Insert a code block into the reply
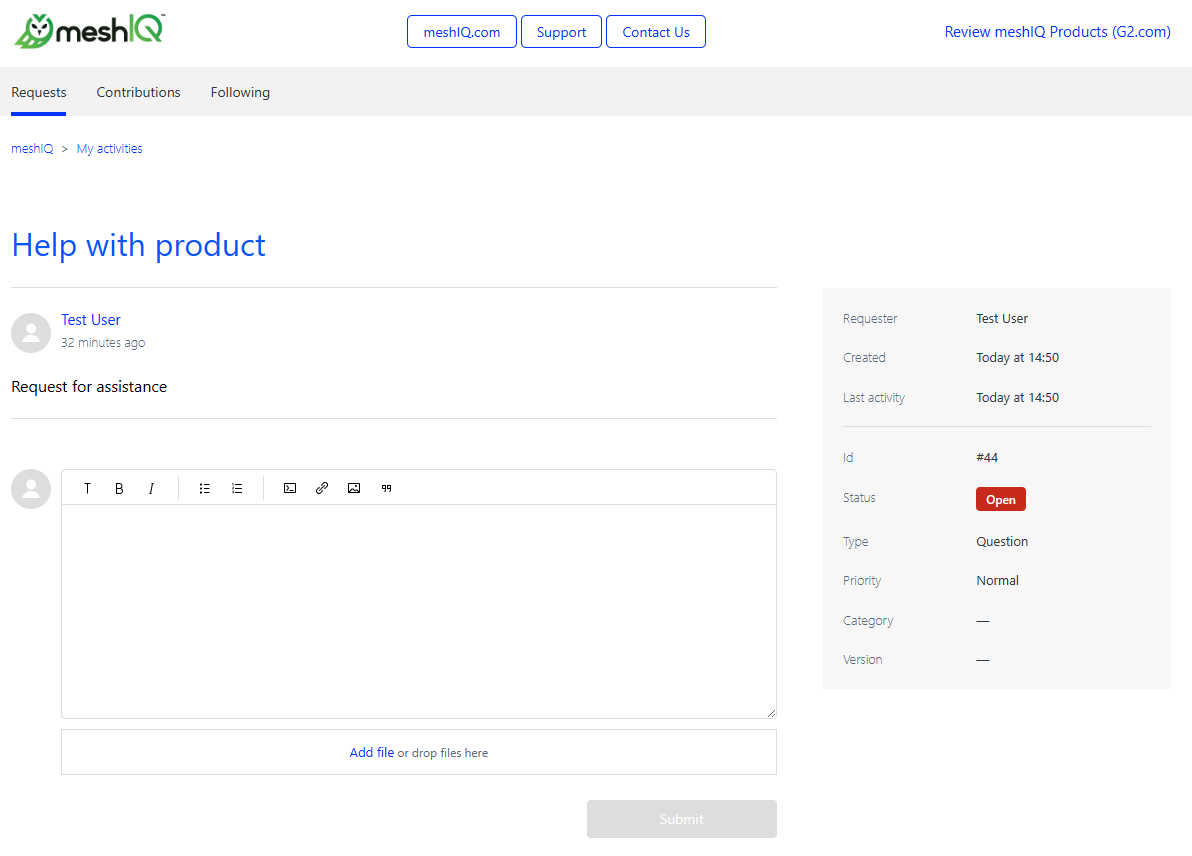Image resolution: width=1192 pixels, height=856 pixels. coord(290,488)
